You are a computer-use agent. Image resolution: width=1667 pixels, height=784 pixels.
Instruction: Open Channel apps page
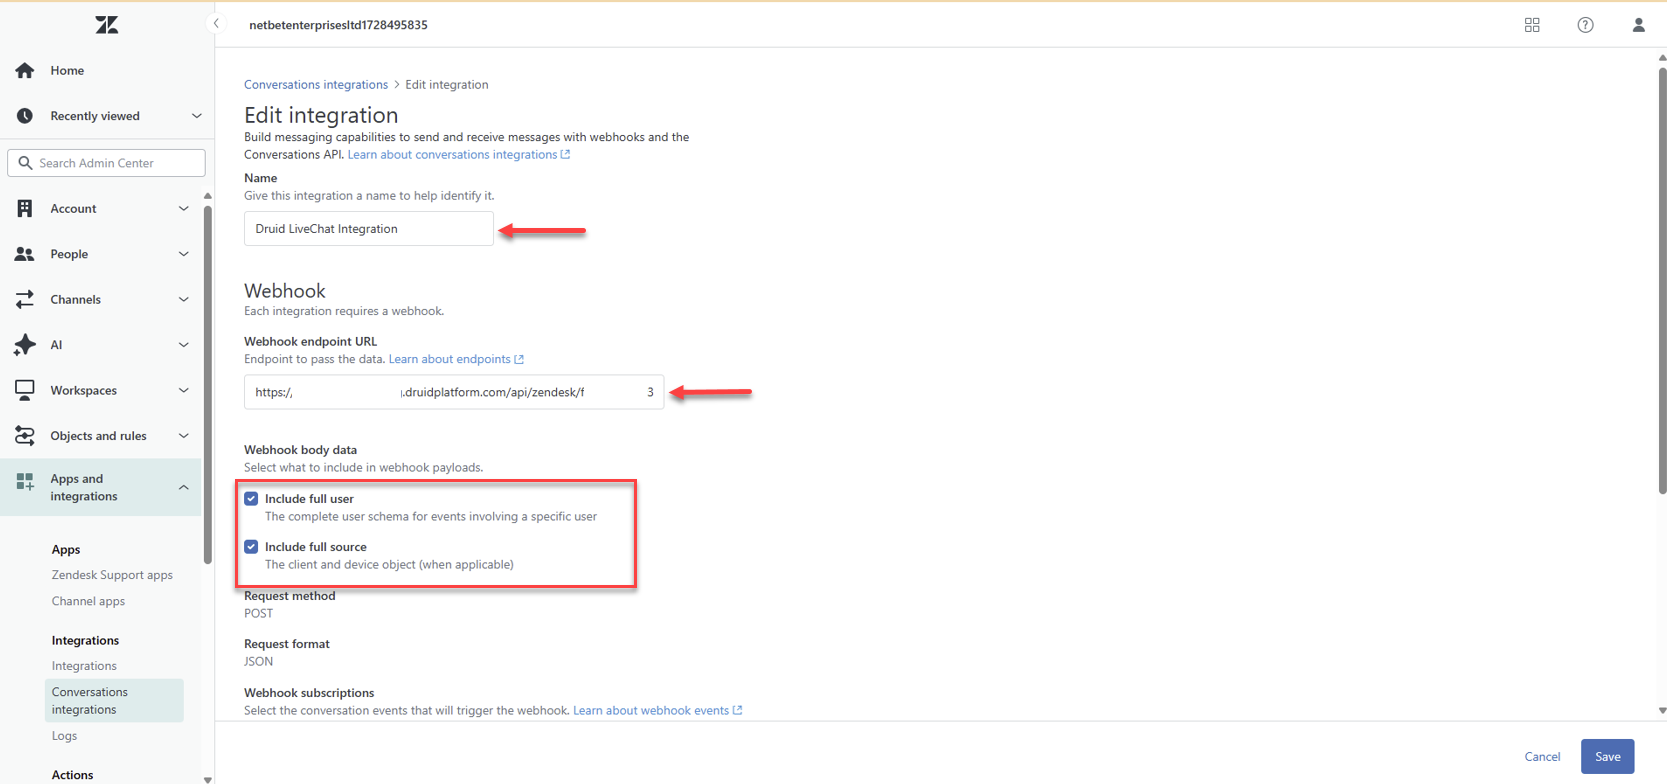tap(88, 601)
